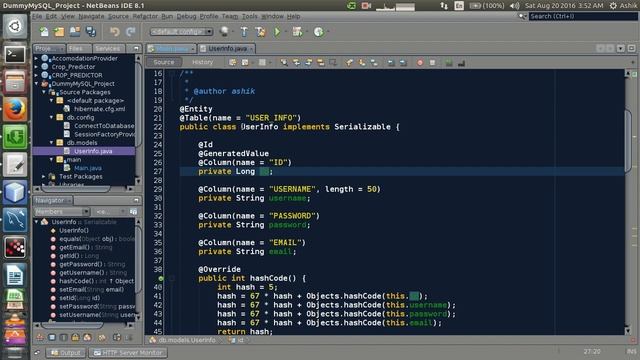The height and width of the screenshot is (360, 640).
Task: Expand the AccomodationProvider project node
Action: 36,58
